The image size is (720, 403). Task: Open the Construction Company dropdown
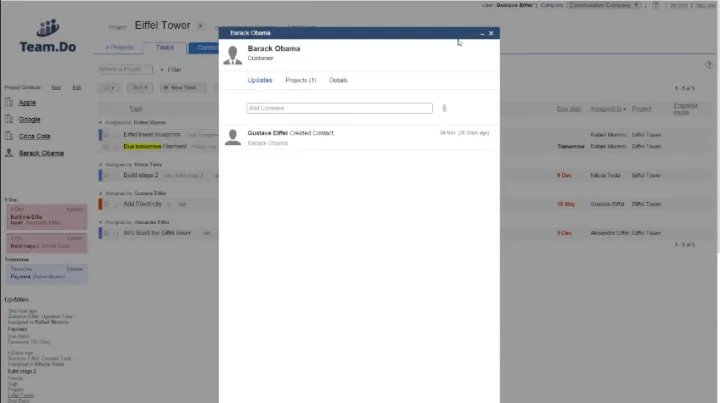click(604, 6)
